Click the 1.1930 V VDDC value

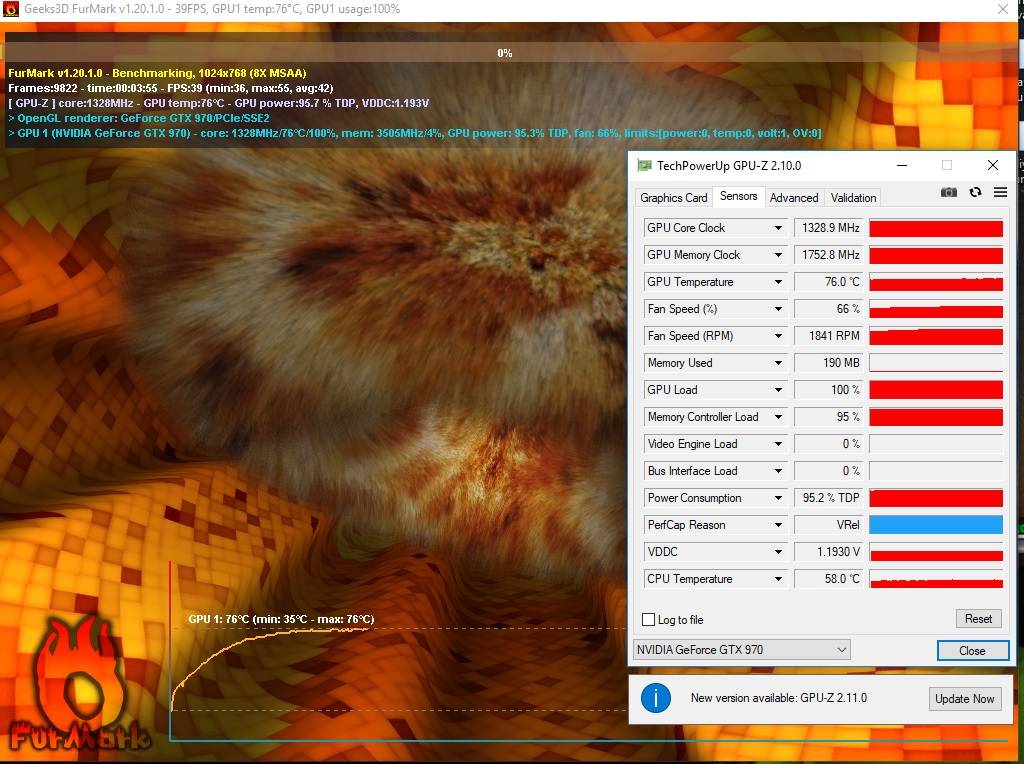pyautogui.click(x=829, y=552)
